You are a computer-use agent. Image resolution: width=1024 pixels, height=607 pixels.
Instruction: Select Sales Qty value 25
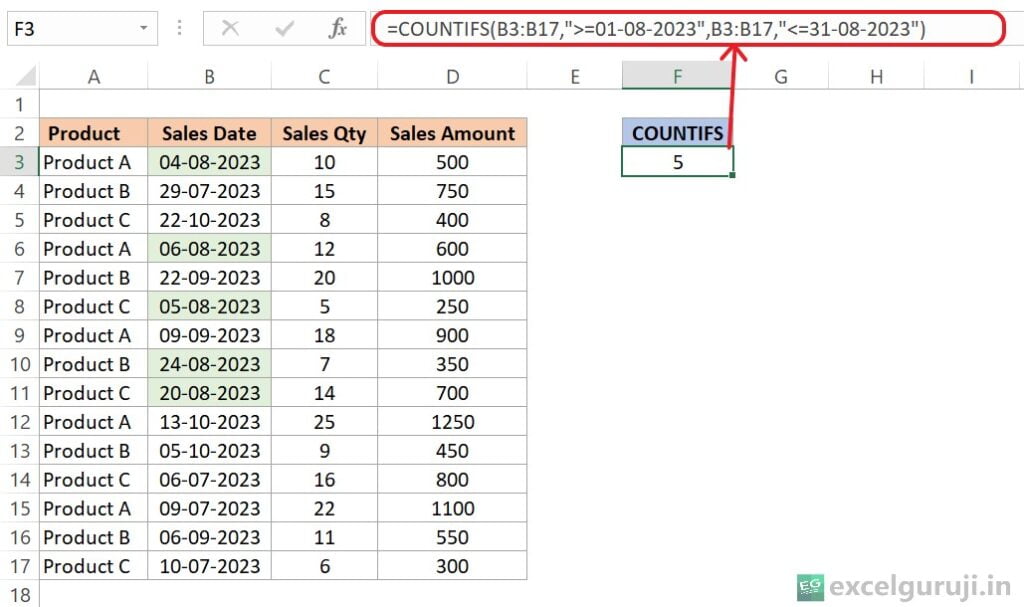coord(323,422)
